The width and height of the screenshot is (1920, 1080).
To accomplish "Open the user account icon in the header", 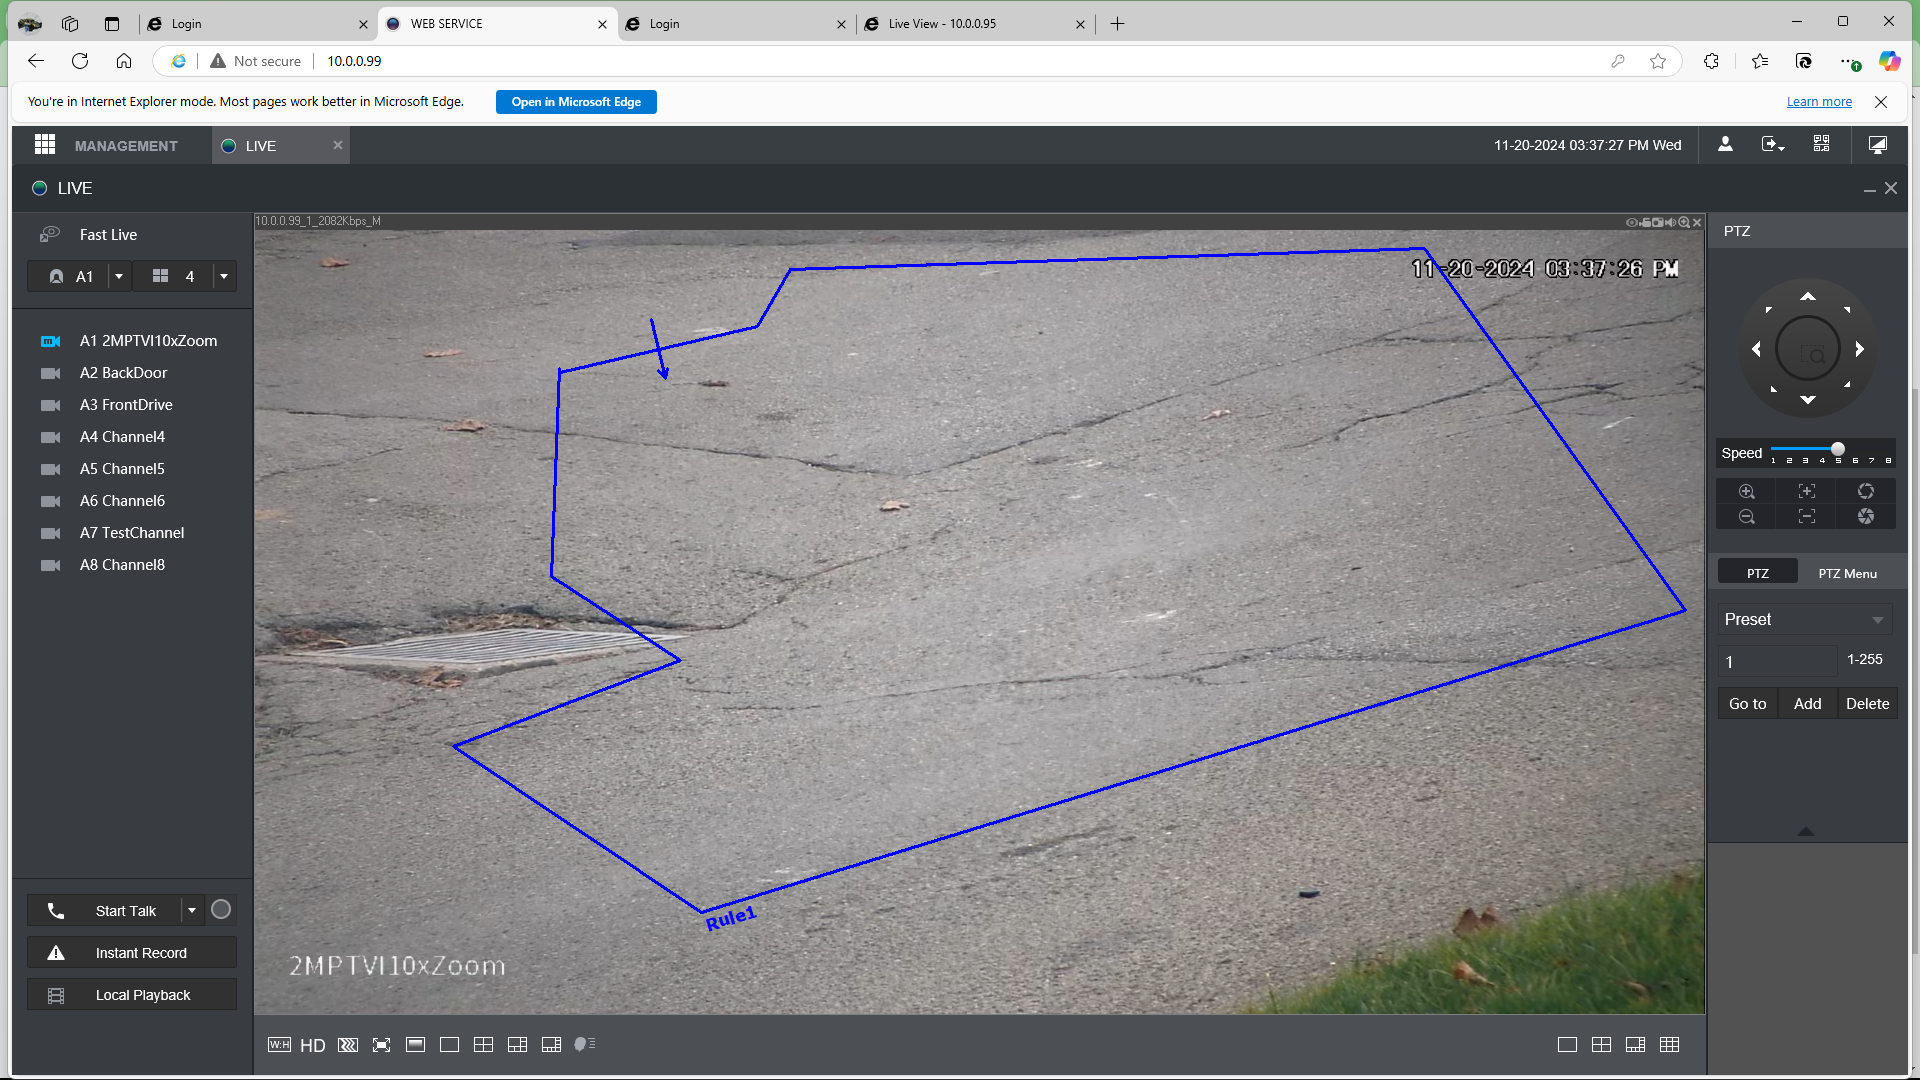I will tap(1725, 145).
